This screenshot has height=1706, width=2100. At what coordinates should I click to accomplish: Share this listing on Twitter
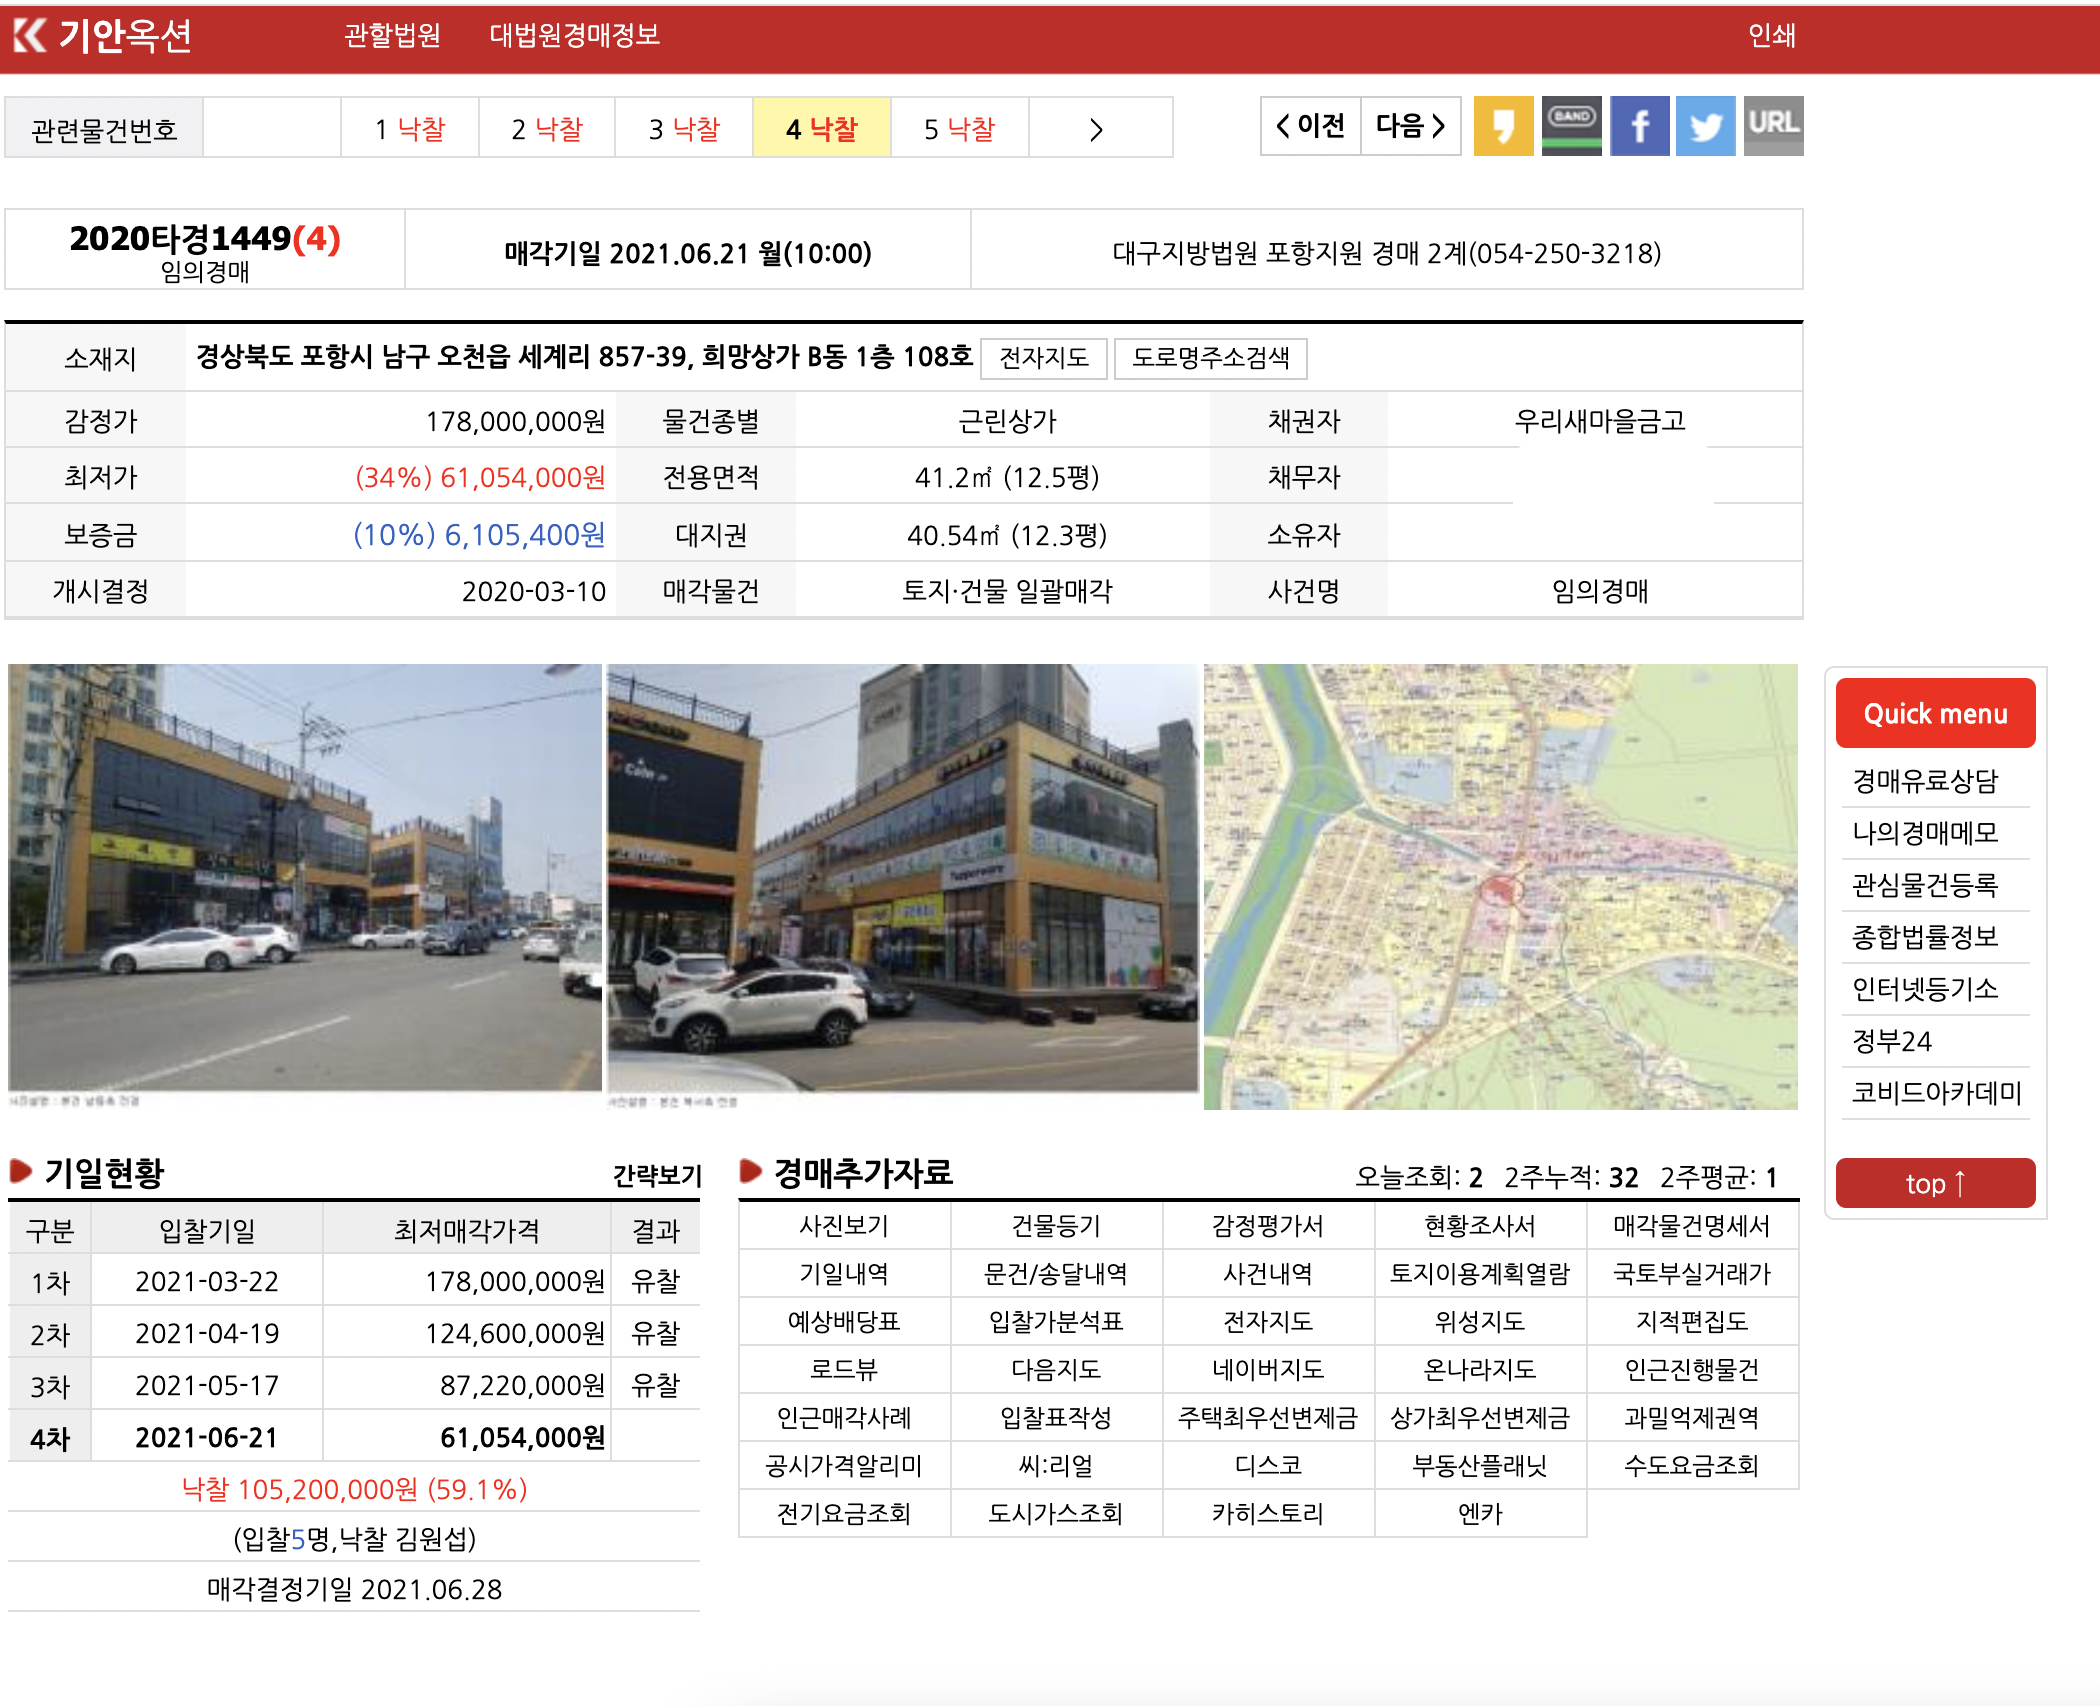[1705, 126]
